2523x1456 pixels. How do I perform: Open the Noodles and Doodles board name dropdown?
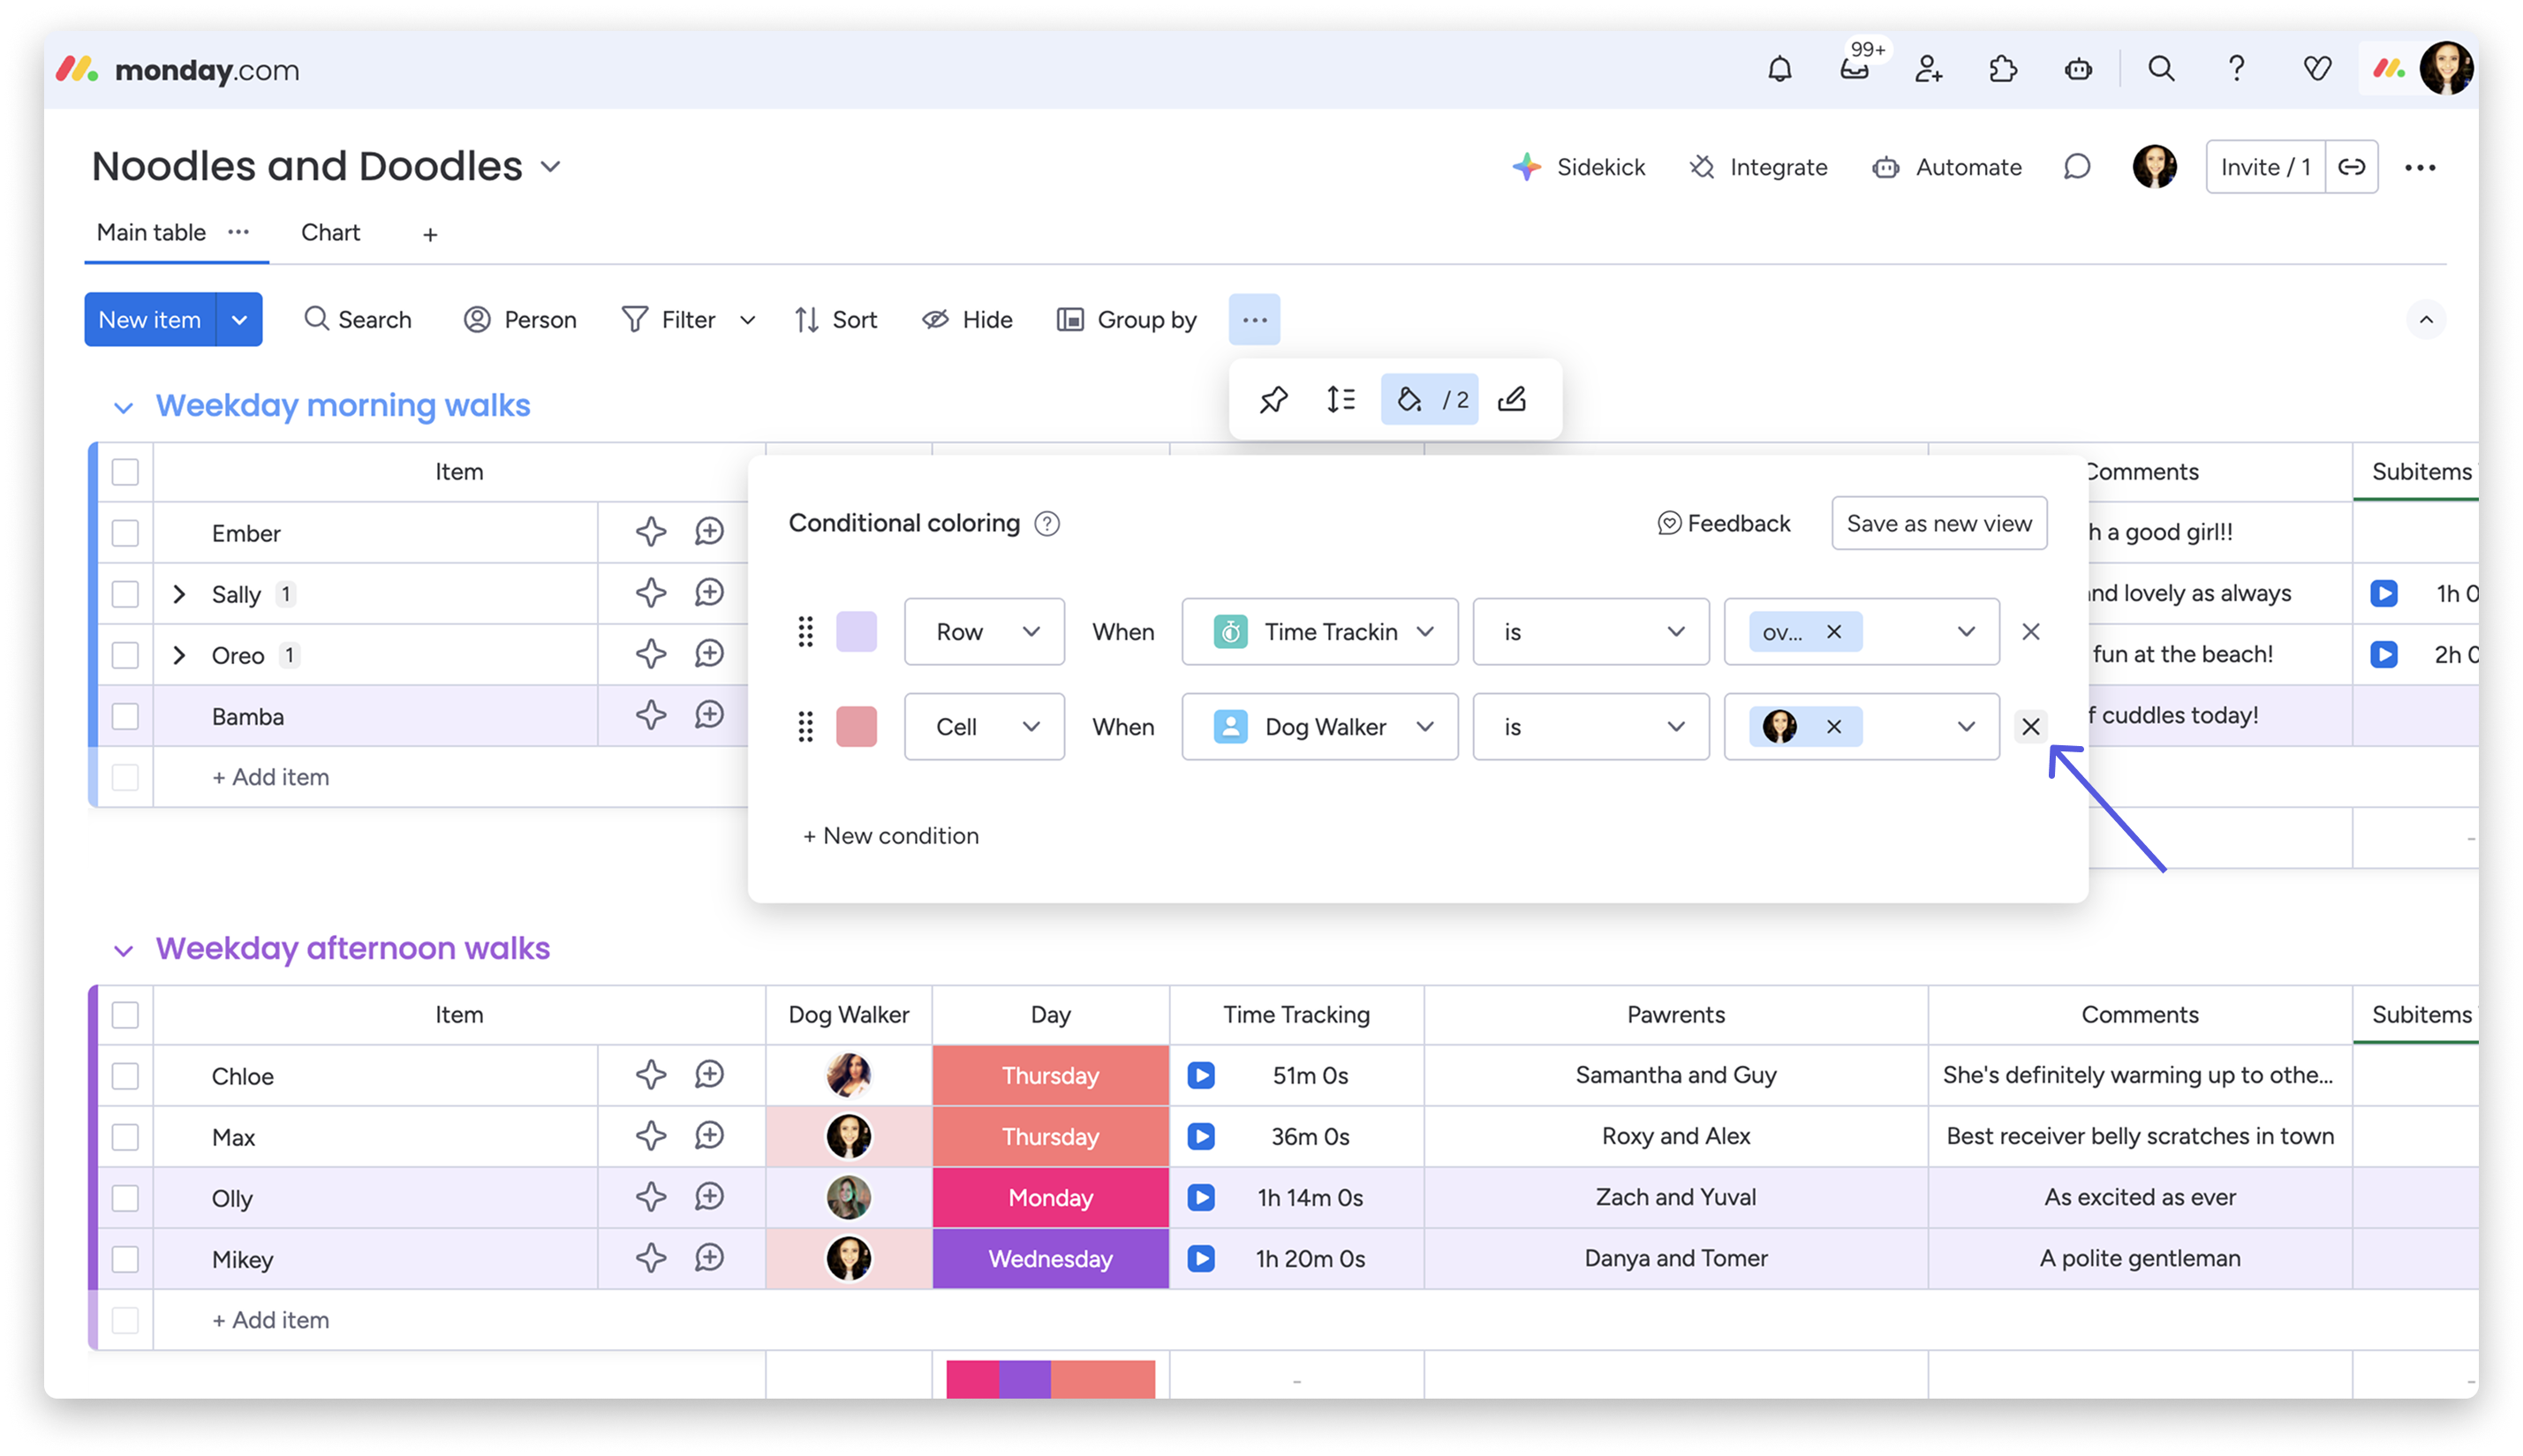coord(550,167)
